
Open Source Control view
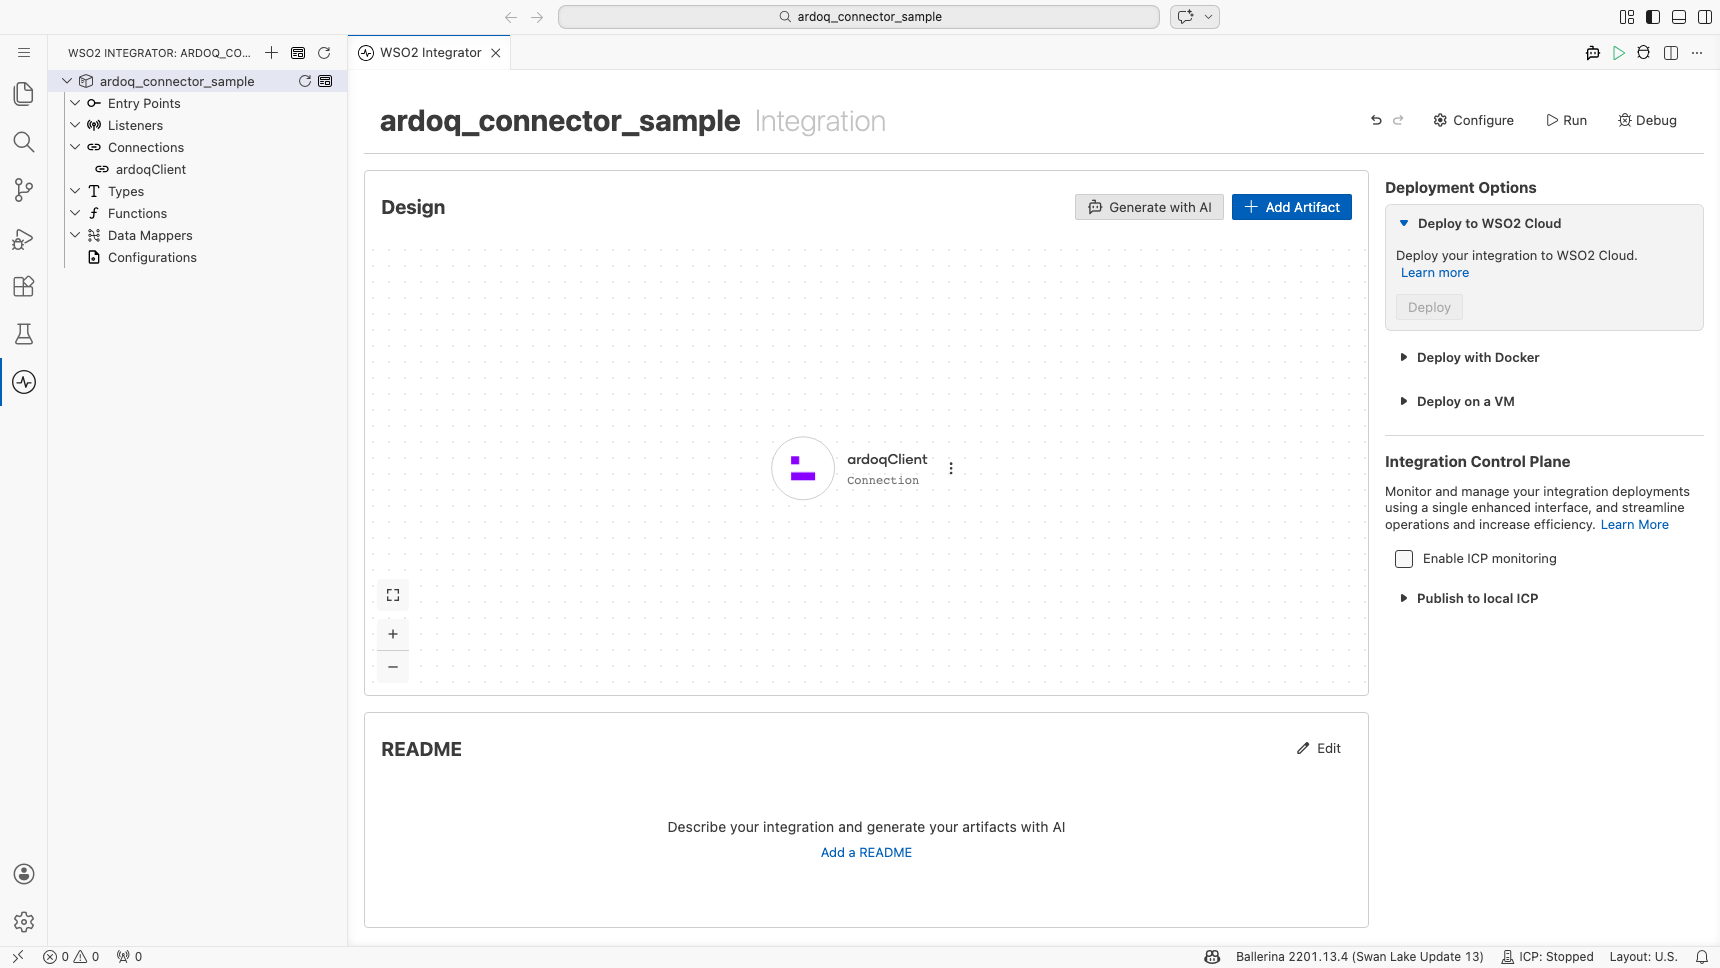(x=24, y=190)
